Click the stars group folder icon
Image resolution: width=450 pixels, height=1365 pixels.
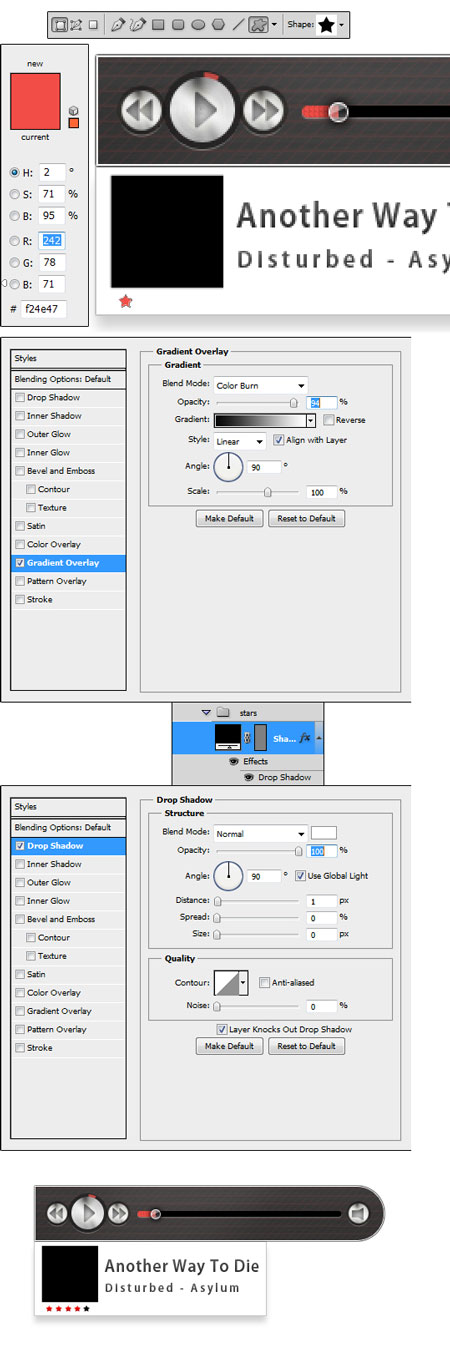pyautogui.click(x=224, y=713)
